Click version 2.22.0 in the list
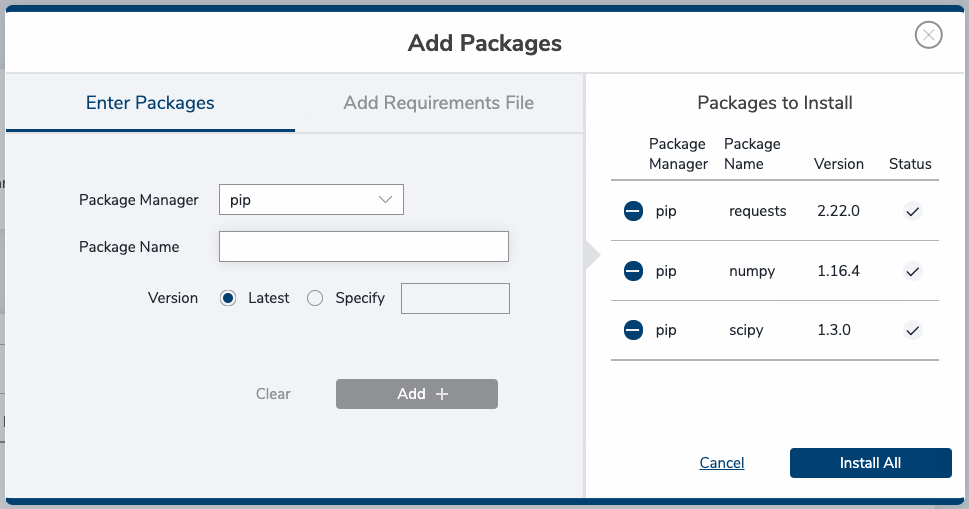The height and width of the screenshot is (509, 969). tap(839, 211)
